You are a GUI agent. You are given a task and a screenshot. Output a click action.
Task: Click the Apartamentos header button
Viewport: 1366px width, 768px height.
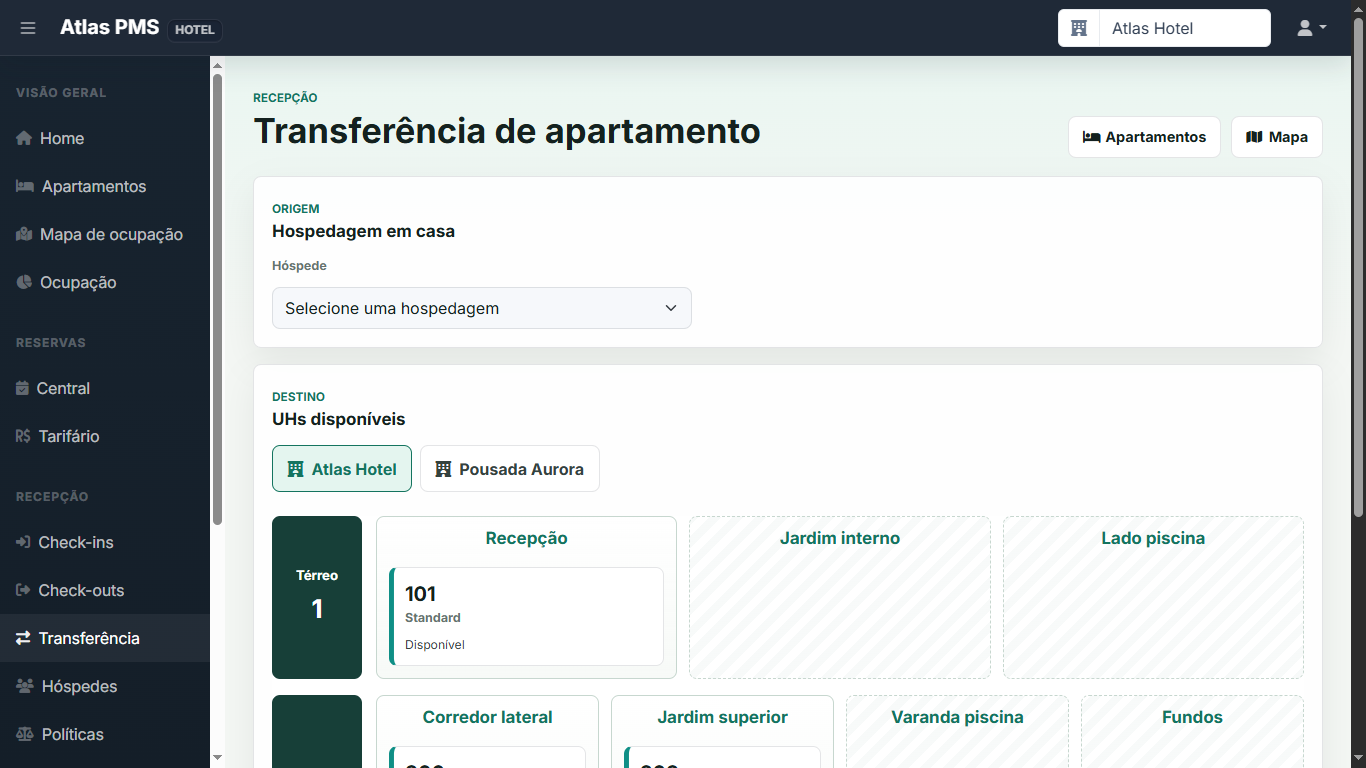click(x=1144, y=137)
